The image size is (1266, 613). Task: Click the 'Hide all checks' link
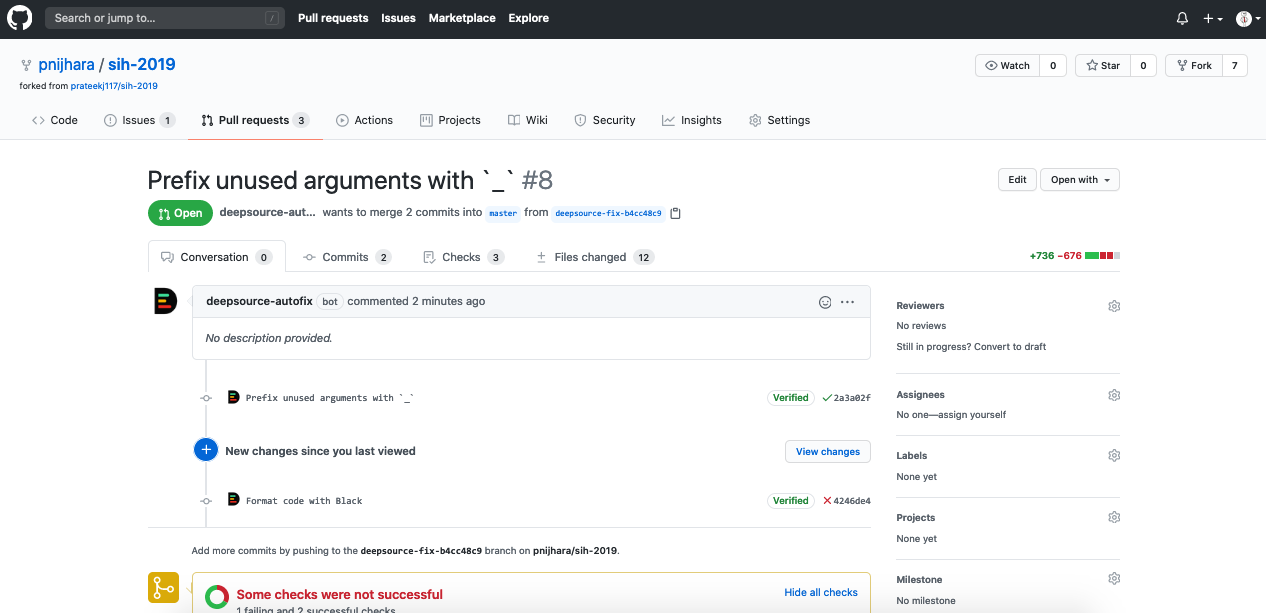[820, 592]
